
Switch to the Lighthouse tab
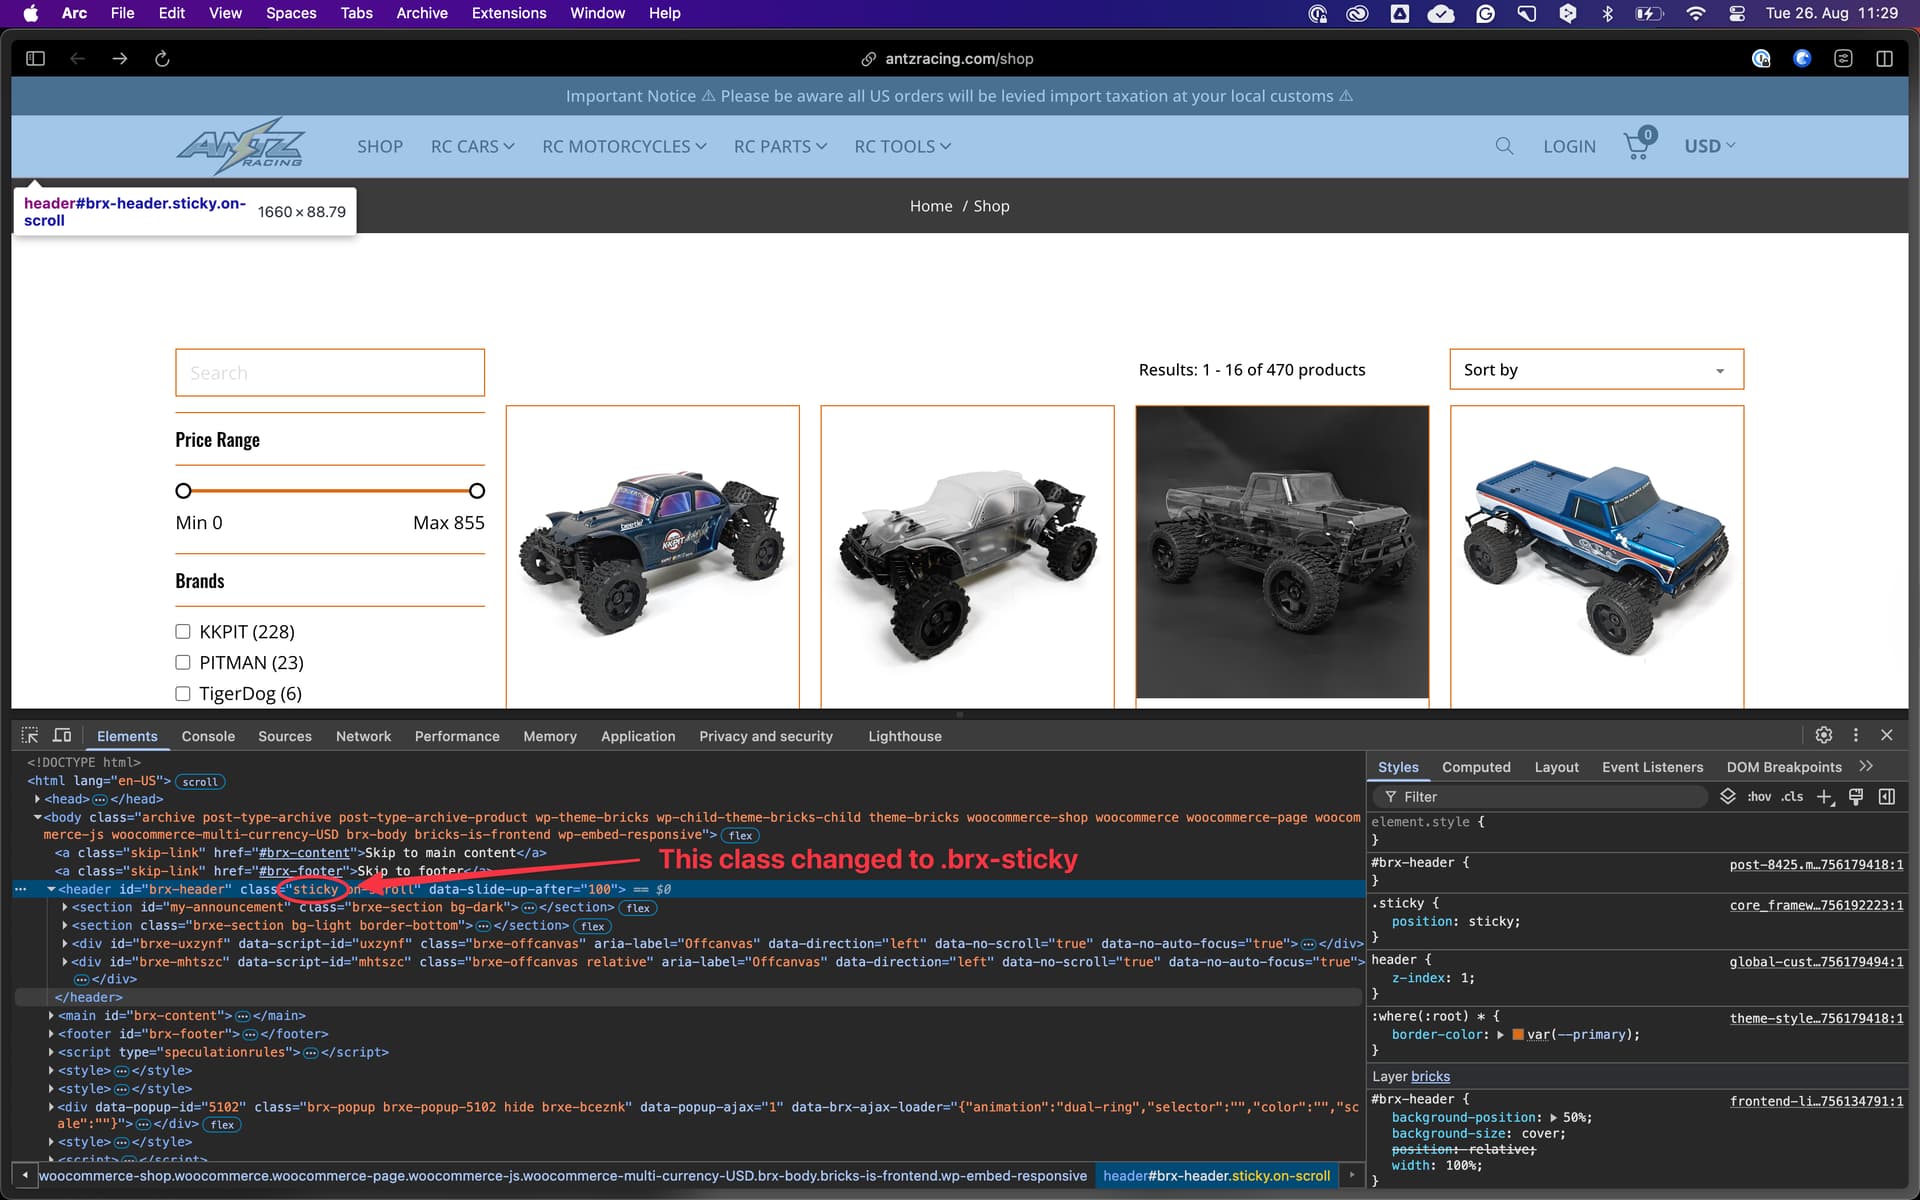pos(905,736)
